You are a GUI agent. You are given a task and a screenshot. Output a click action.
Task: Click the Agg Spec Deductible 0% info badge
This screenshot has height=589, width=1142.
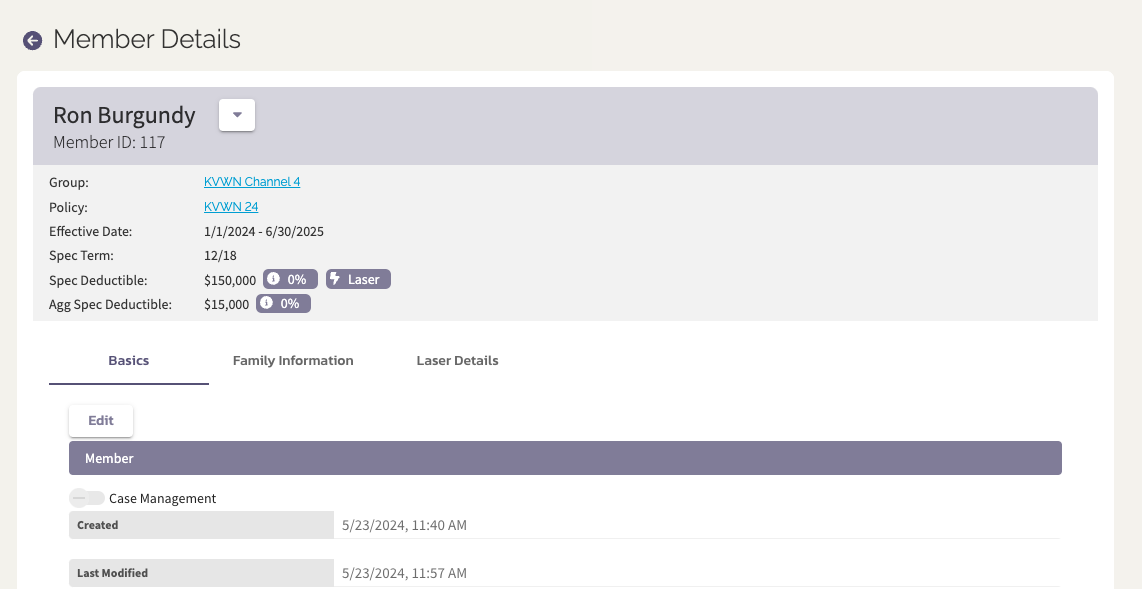pyautogui.click(x=283, y=304)
